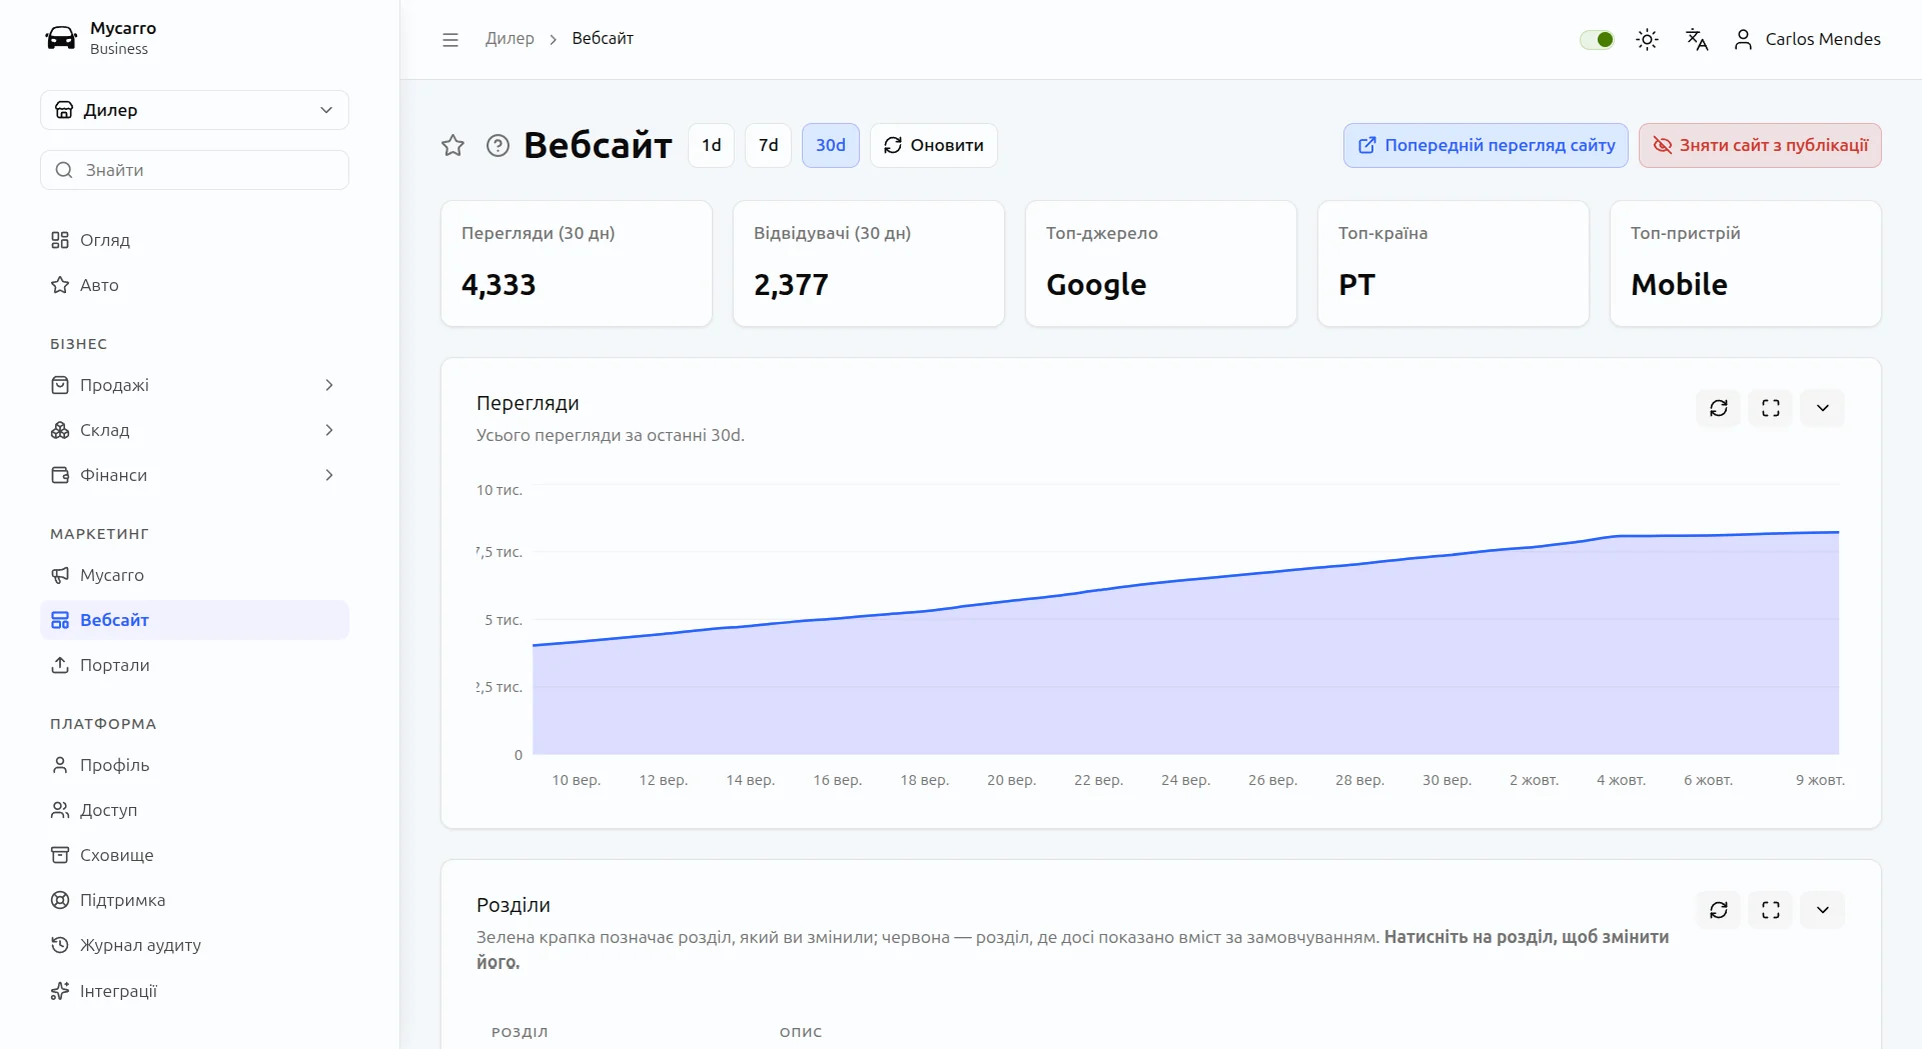Screen dimensions: 1922x1049
Task: Collapse sidebar with the hamburger icon
Action: [450, 40]
